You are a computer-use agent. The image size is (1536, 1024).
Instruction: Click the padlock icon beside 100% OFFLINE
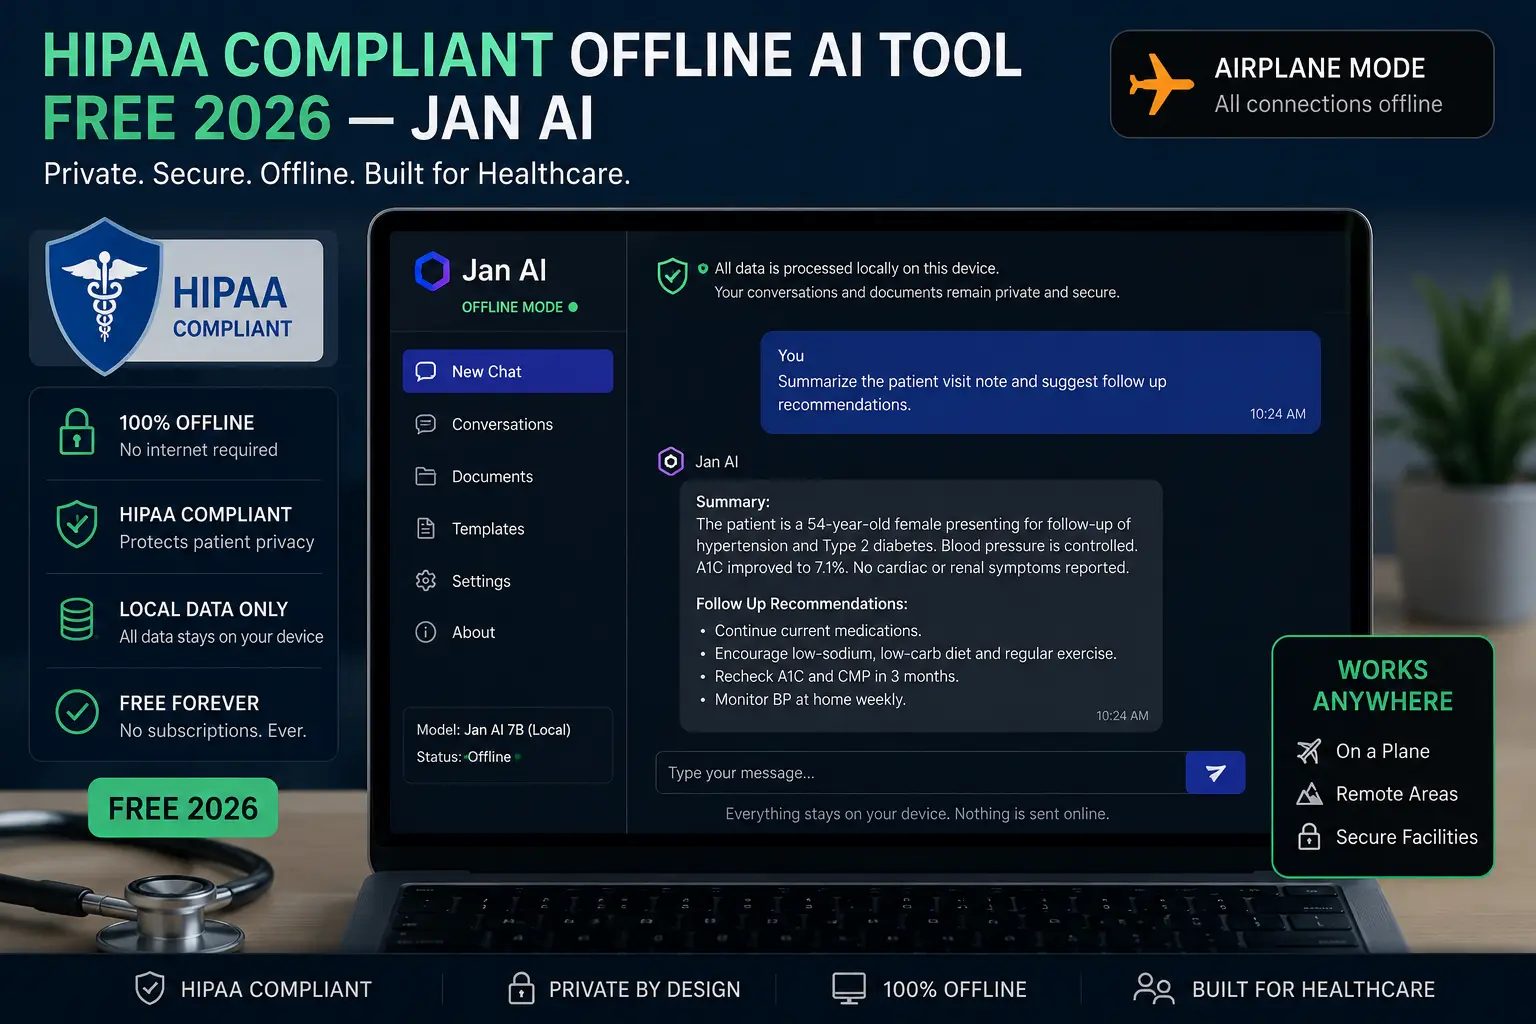point(77,432)
